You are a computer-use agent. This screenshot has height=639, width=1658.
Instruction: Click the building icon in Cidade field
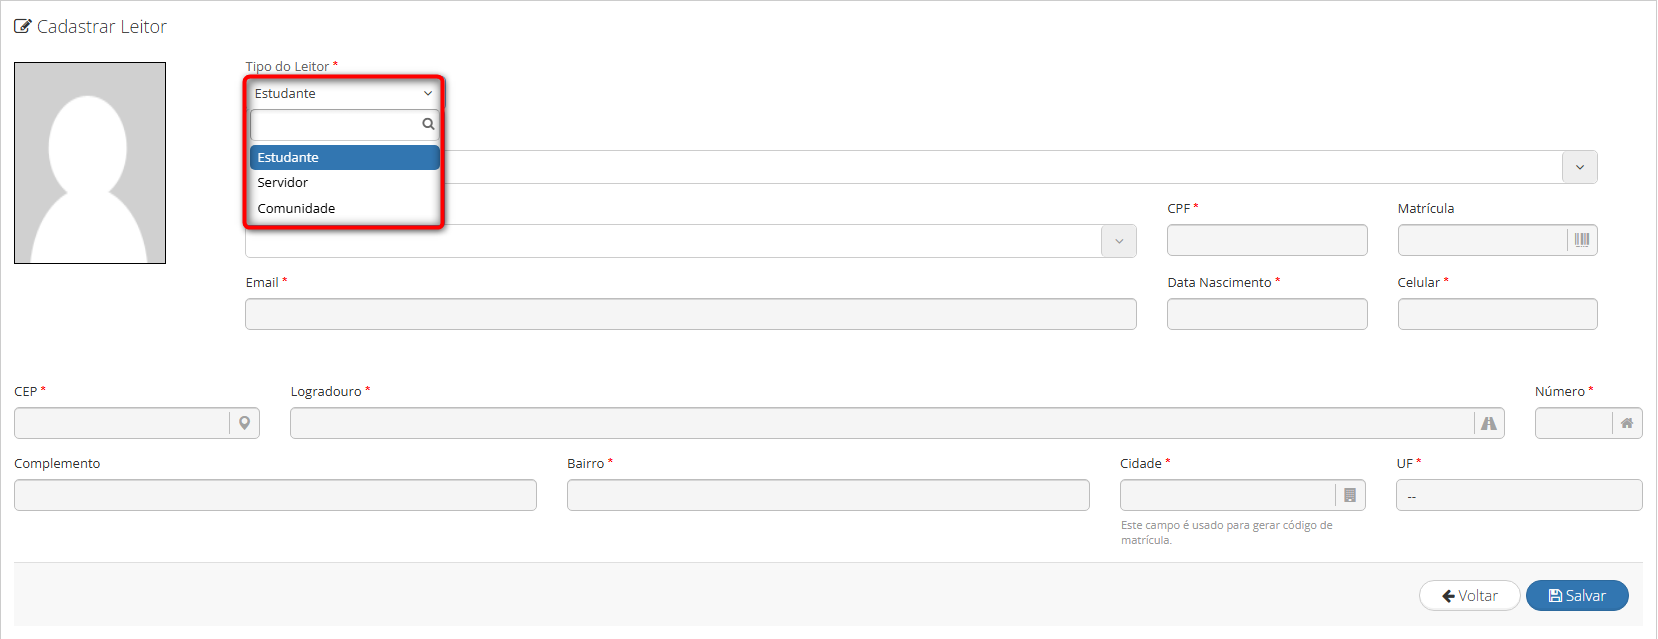[x=1350, y=495]
